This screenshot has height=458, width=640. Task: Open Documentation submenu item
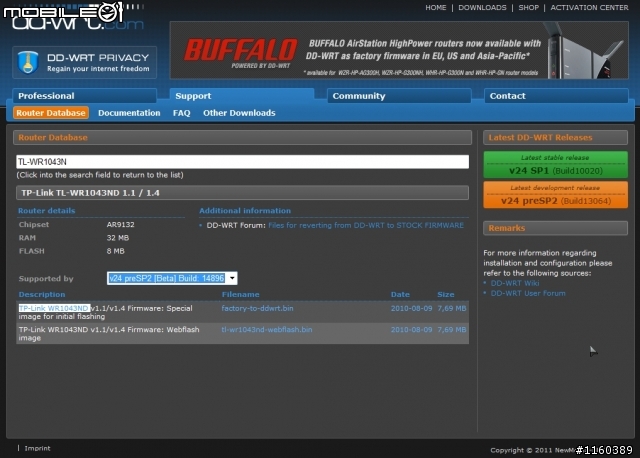click(x=129, y=113)
